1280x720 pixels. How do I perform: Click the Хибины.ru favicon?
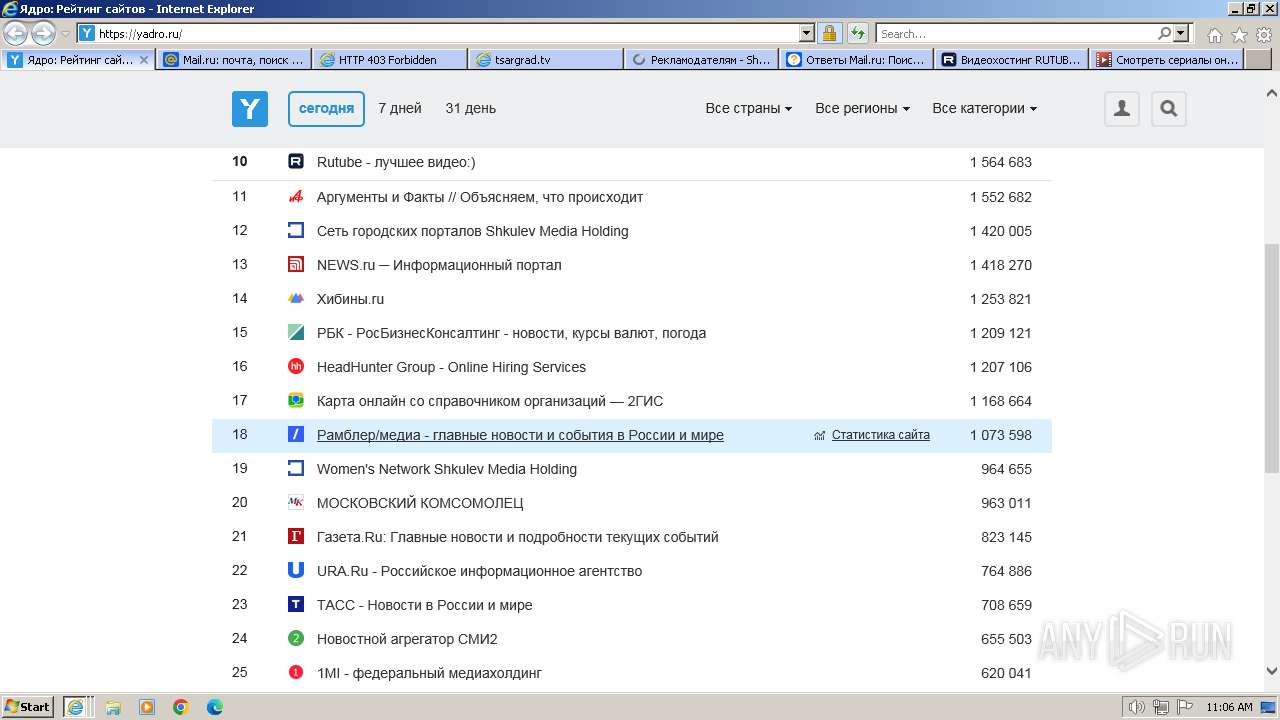tap(296, 299)
